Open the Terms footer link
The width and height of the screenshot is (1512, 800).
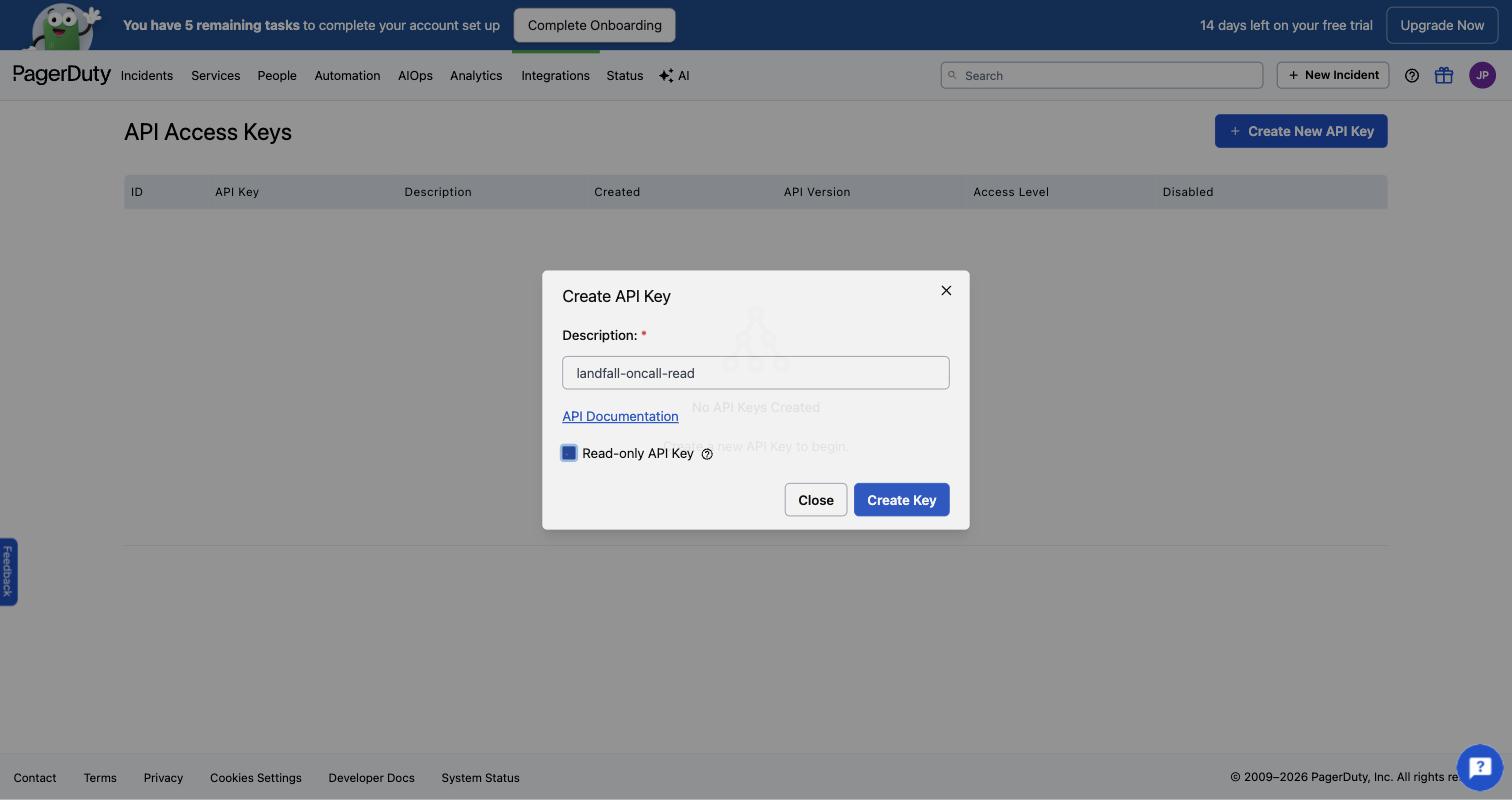[x=100, y=778]
